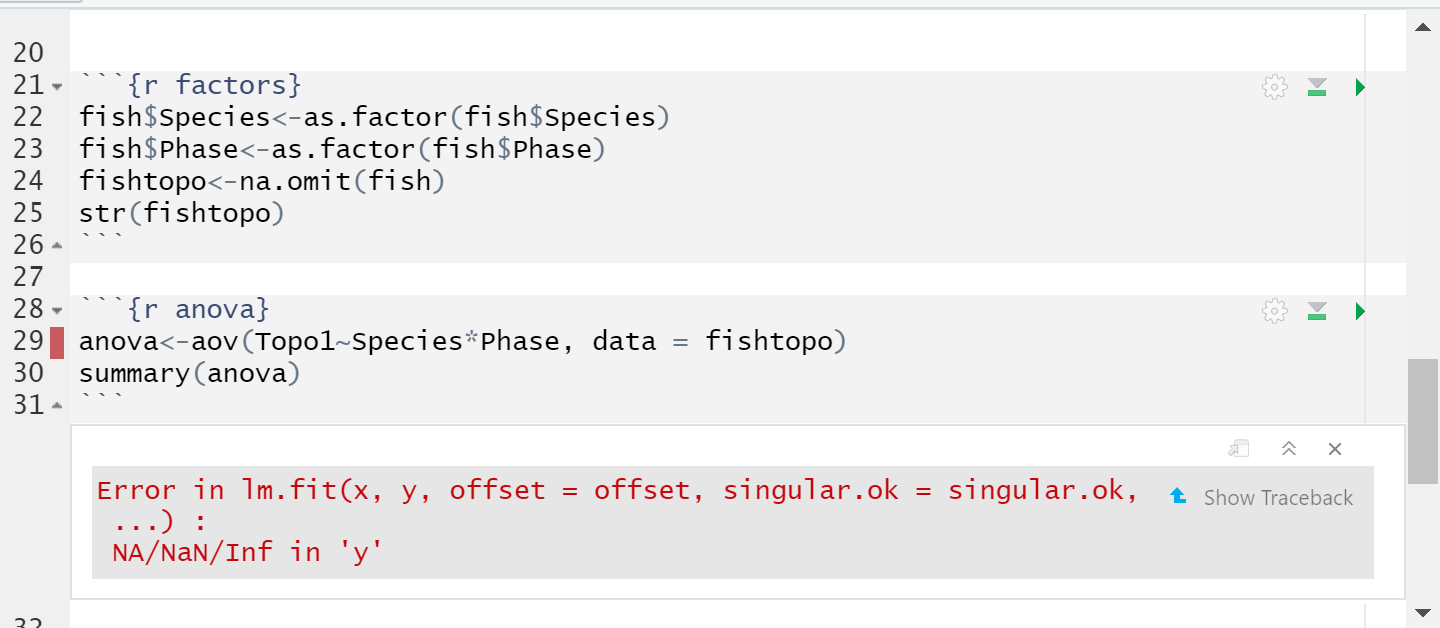Click the editor scrollbar down arrow
This screenshot has height=628, width=1440.
(1423, 611)
